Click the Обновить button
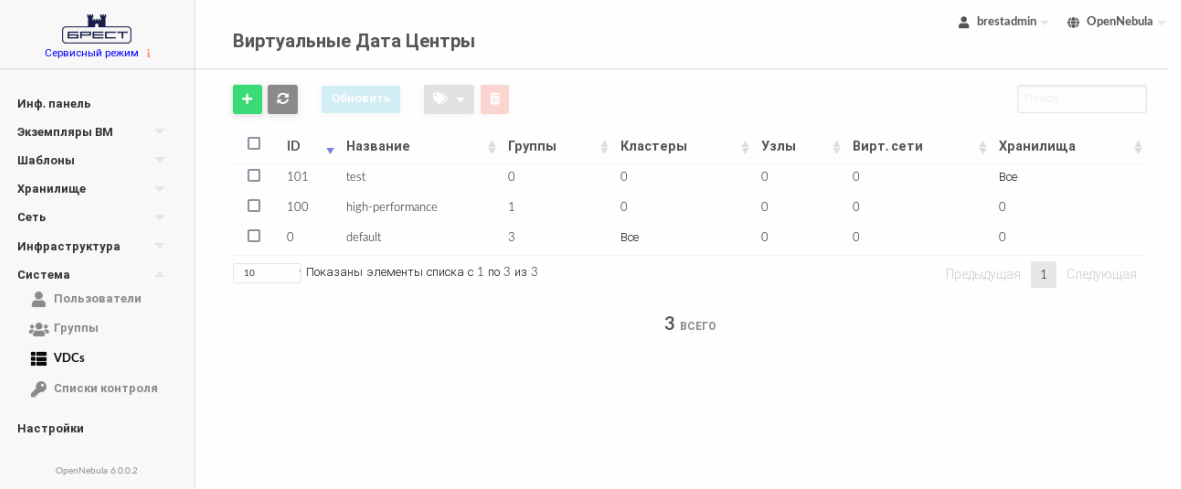Viewport: 1181px width, 489px height. [x=361, y=99]
